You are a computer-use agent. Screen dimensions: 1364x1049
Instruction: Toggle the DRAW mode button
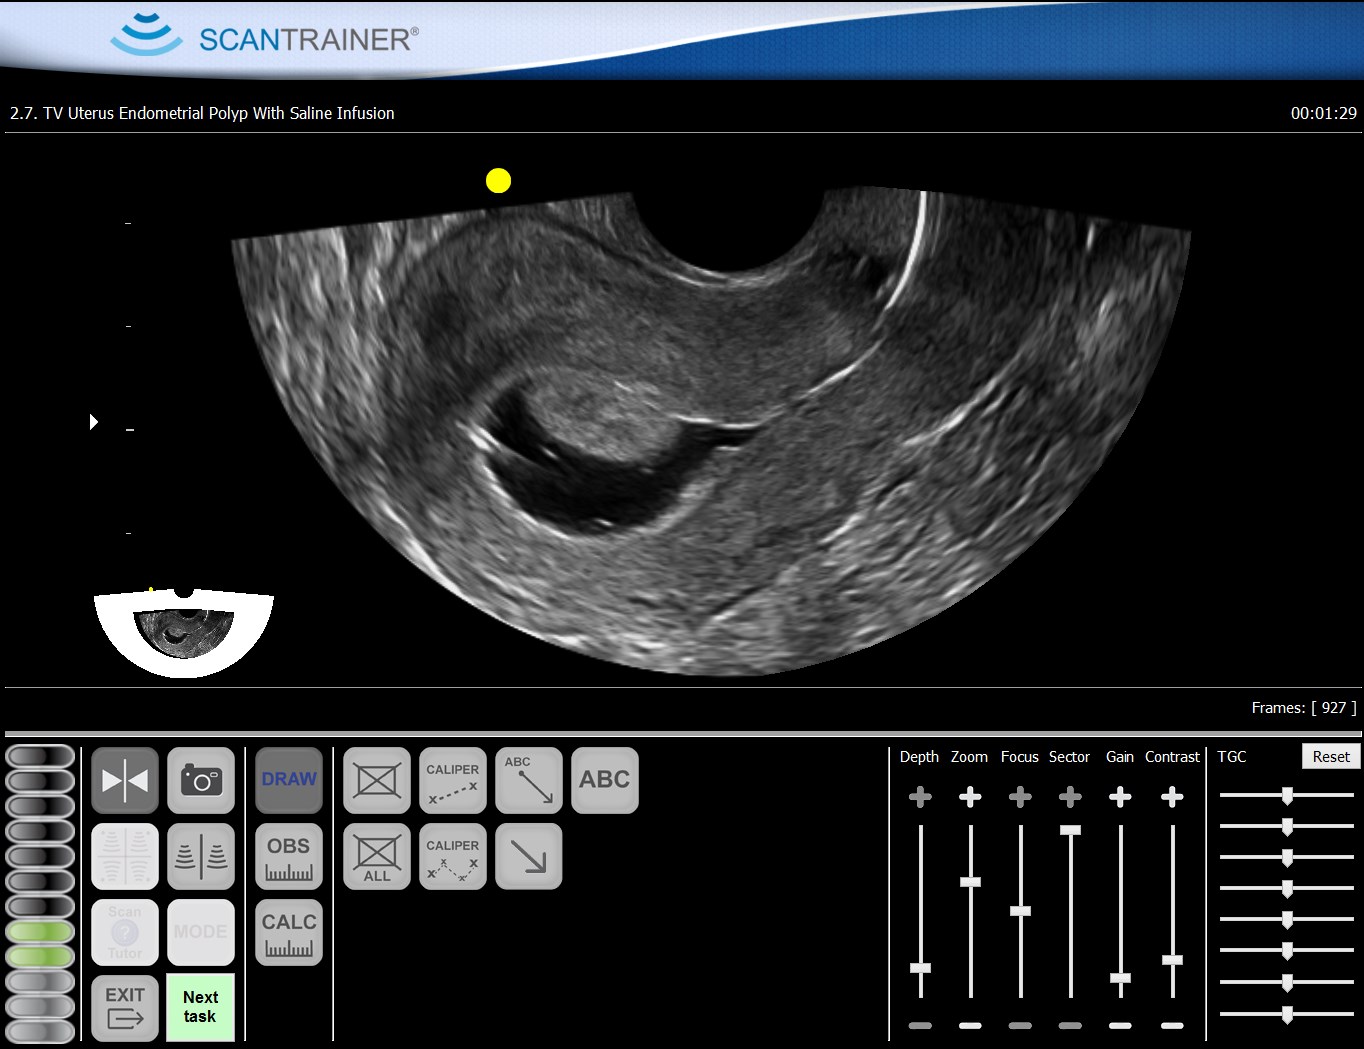pos(289,780)
